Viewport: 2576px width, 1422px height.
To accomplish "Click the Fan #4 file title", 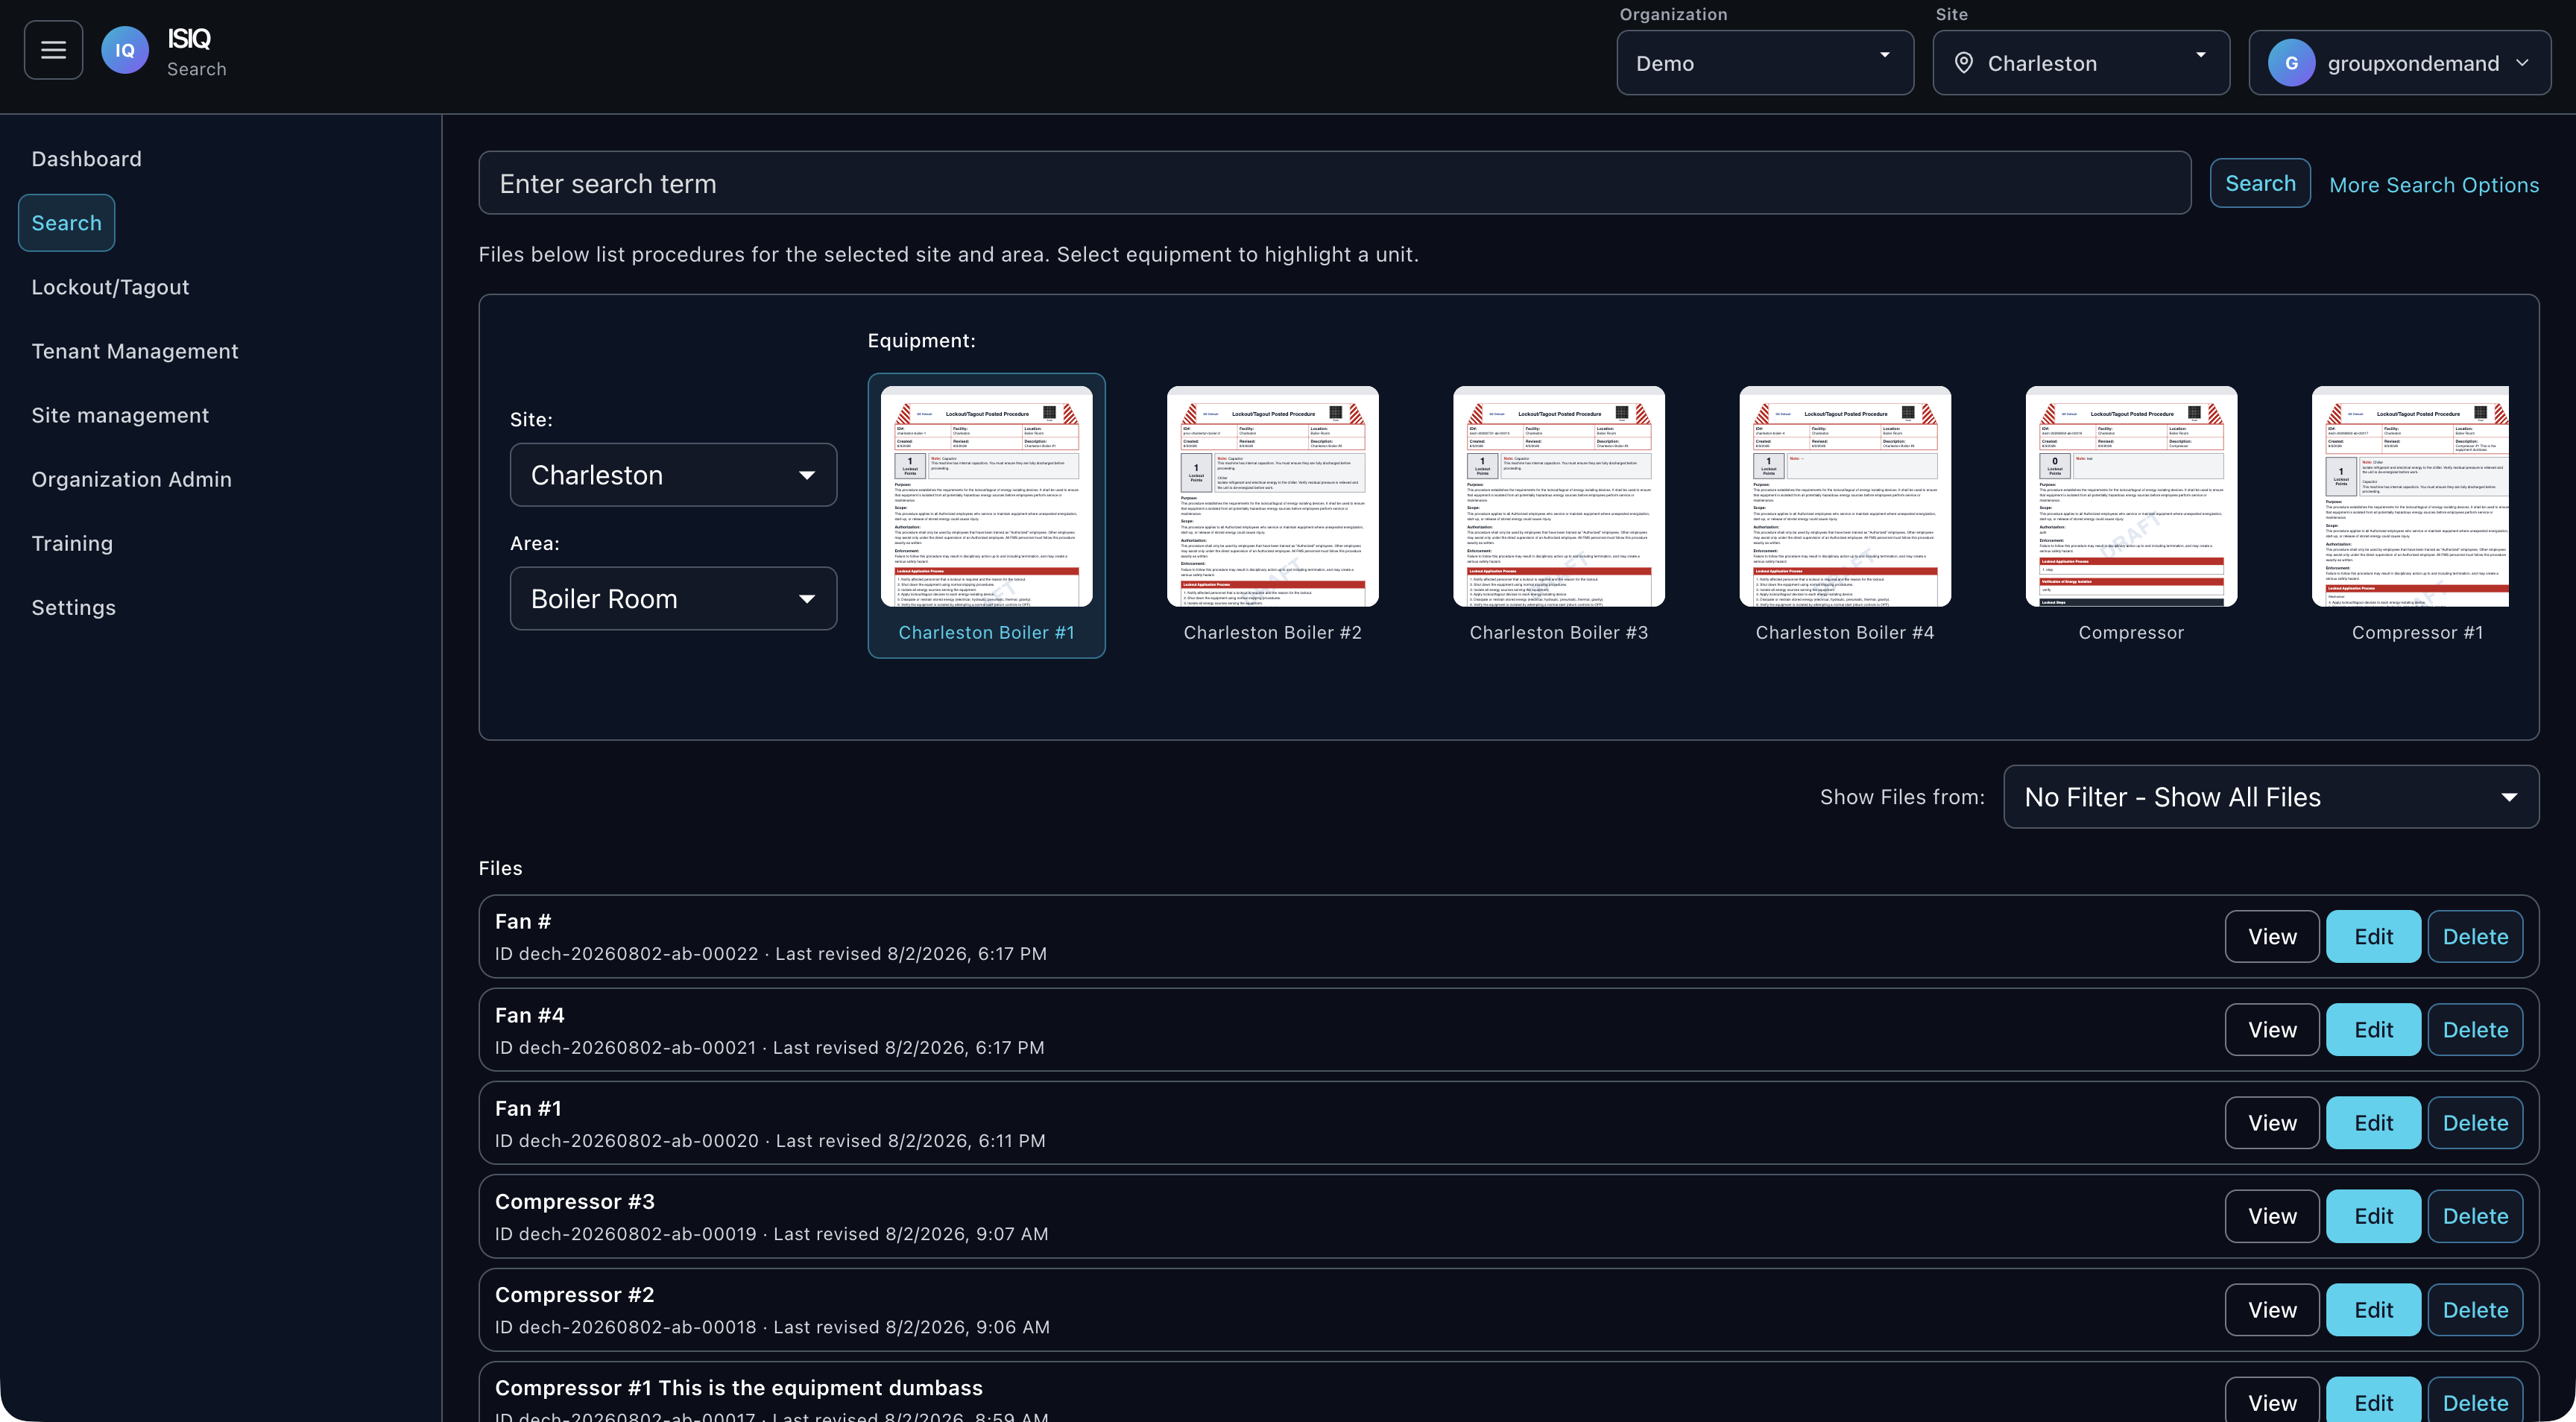I will [x=530, y=1015].
